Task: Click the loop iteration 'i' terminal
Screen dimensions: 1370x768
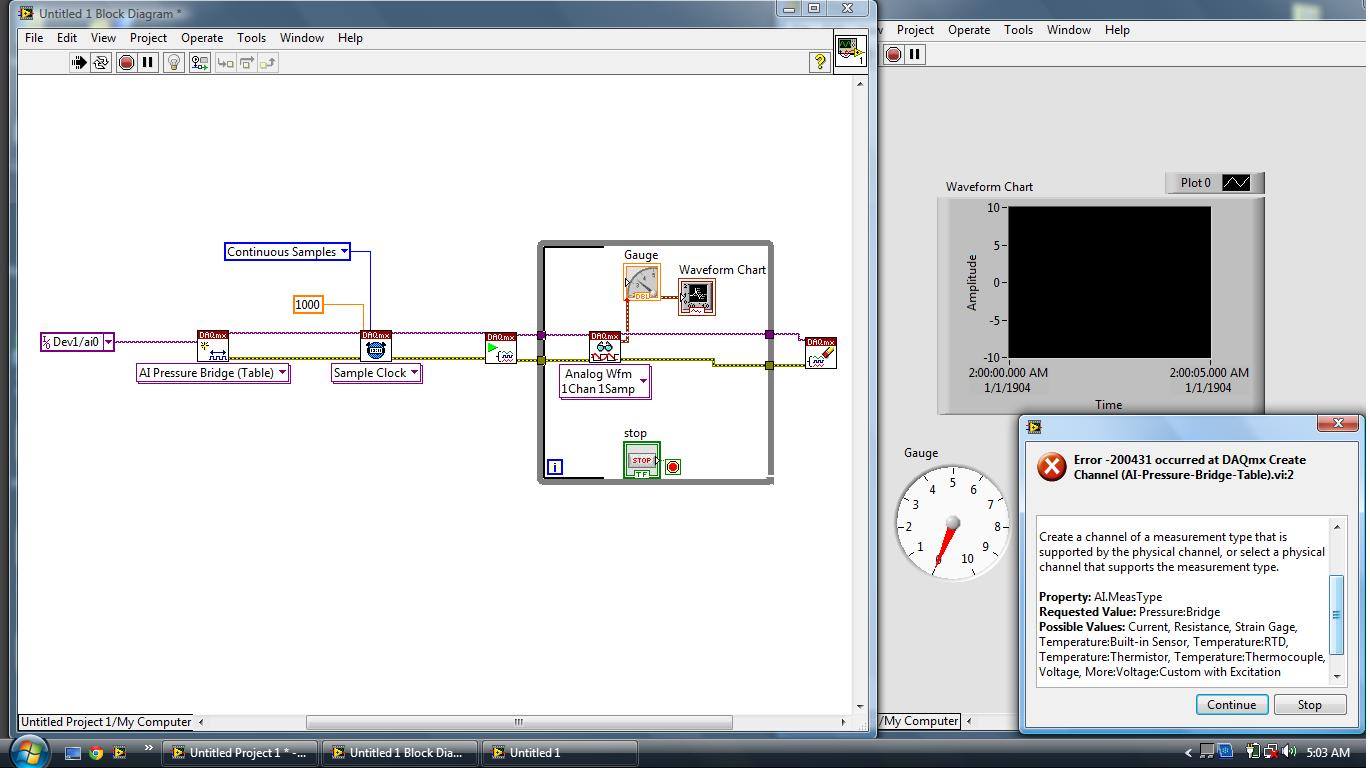Action: point(555,467)
